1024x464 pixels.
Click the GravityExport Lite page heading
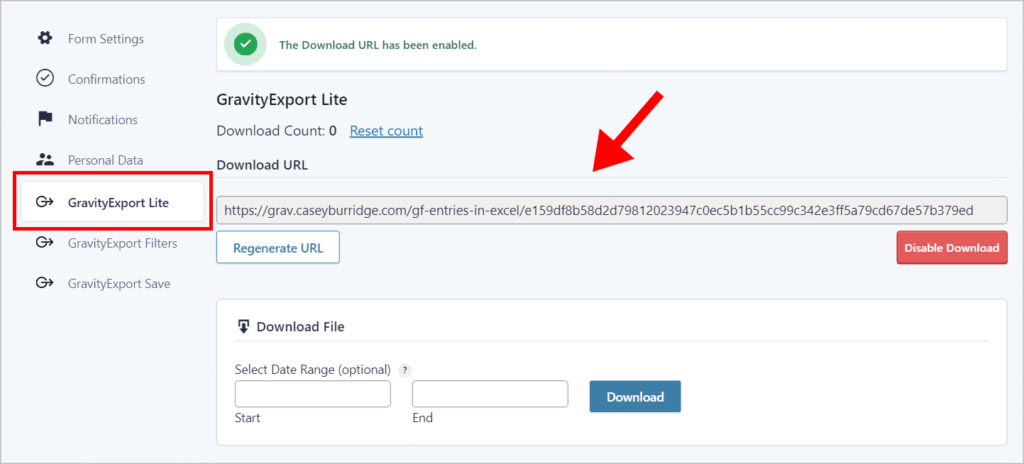click(x=281, y=100)
